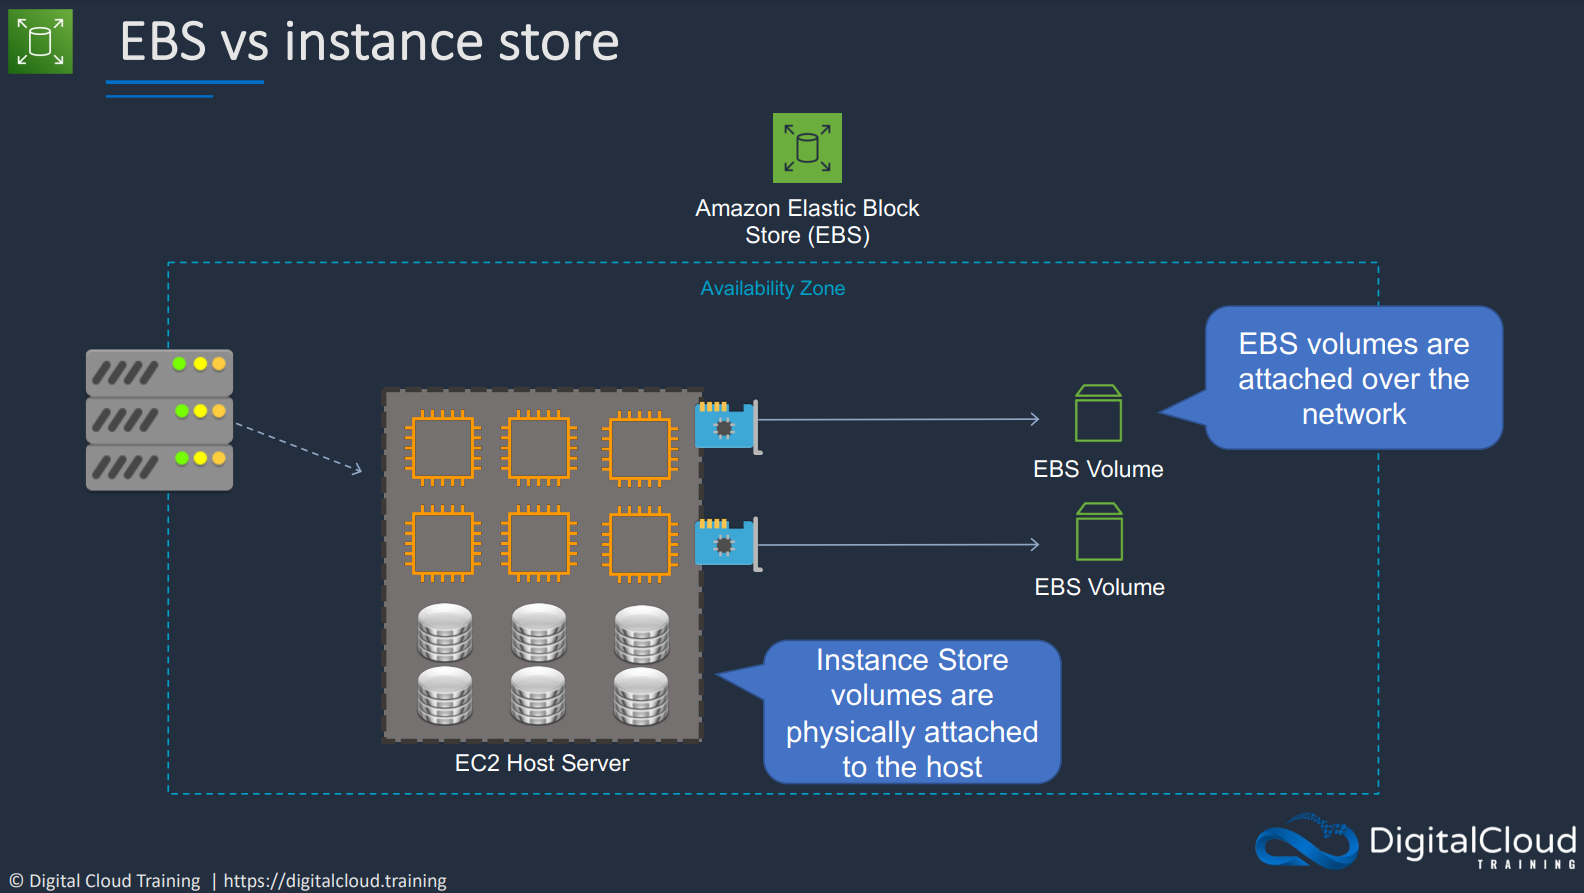Click the top-right orange CPU chip icon
Viewport: 1584px width, 893px height.
(640, 449)
